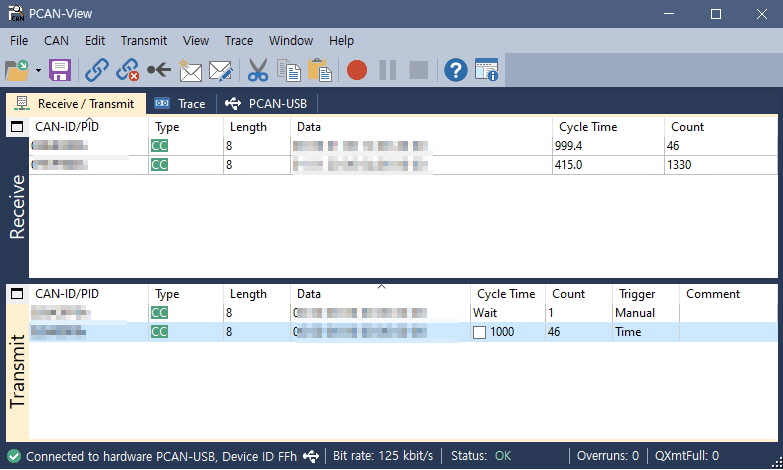Toggle the 1000 cycle time checkbox
This screenshot has height=470, width=783.
click(x=479, y=332)
